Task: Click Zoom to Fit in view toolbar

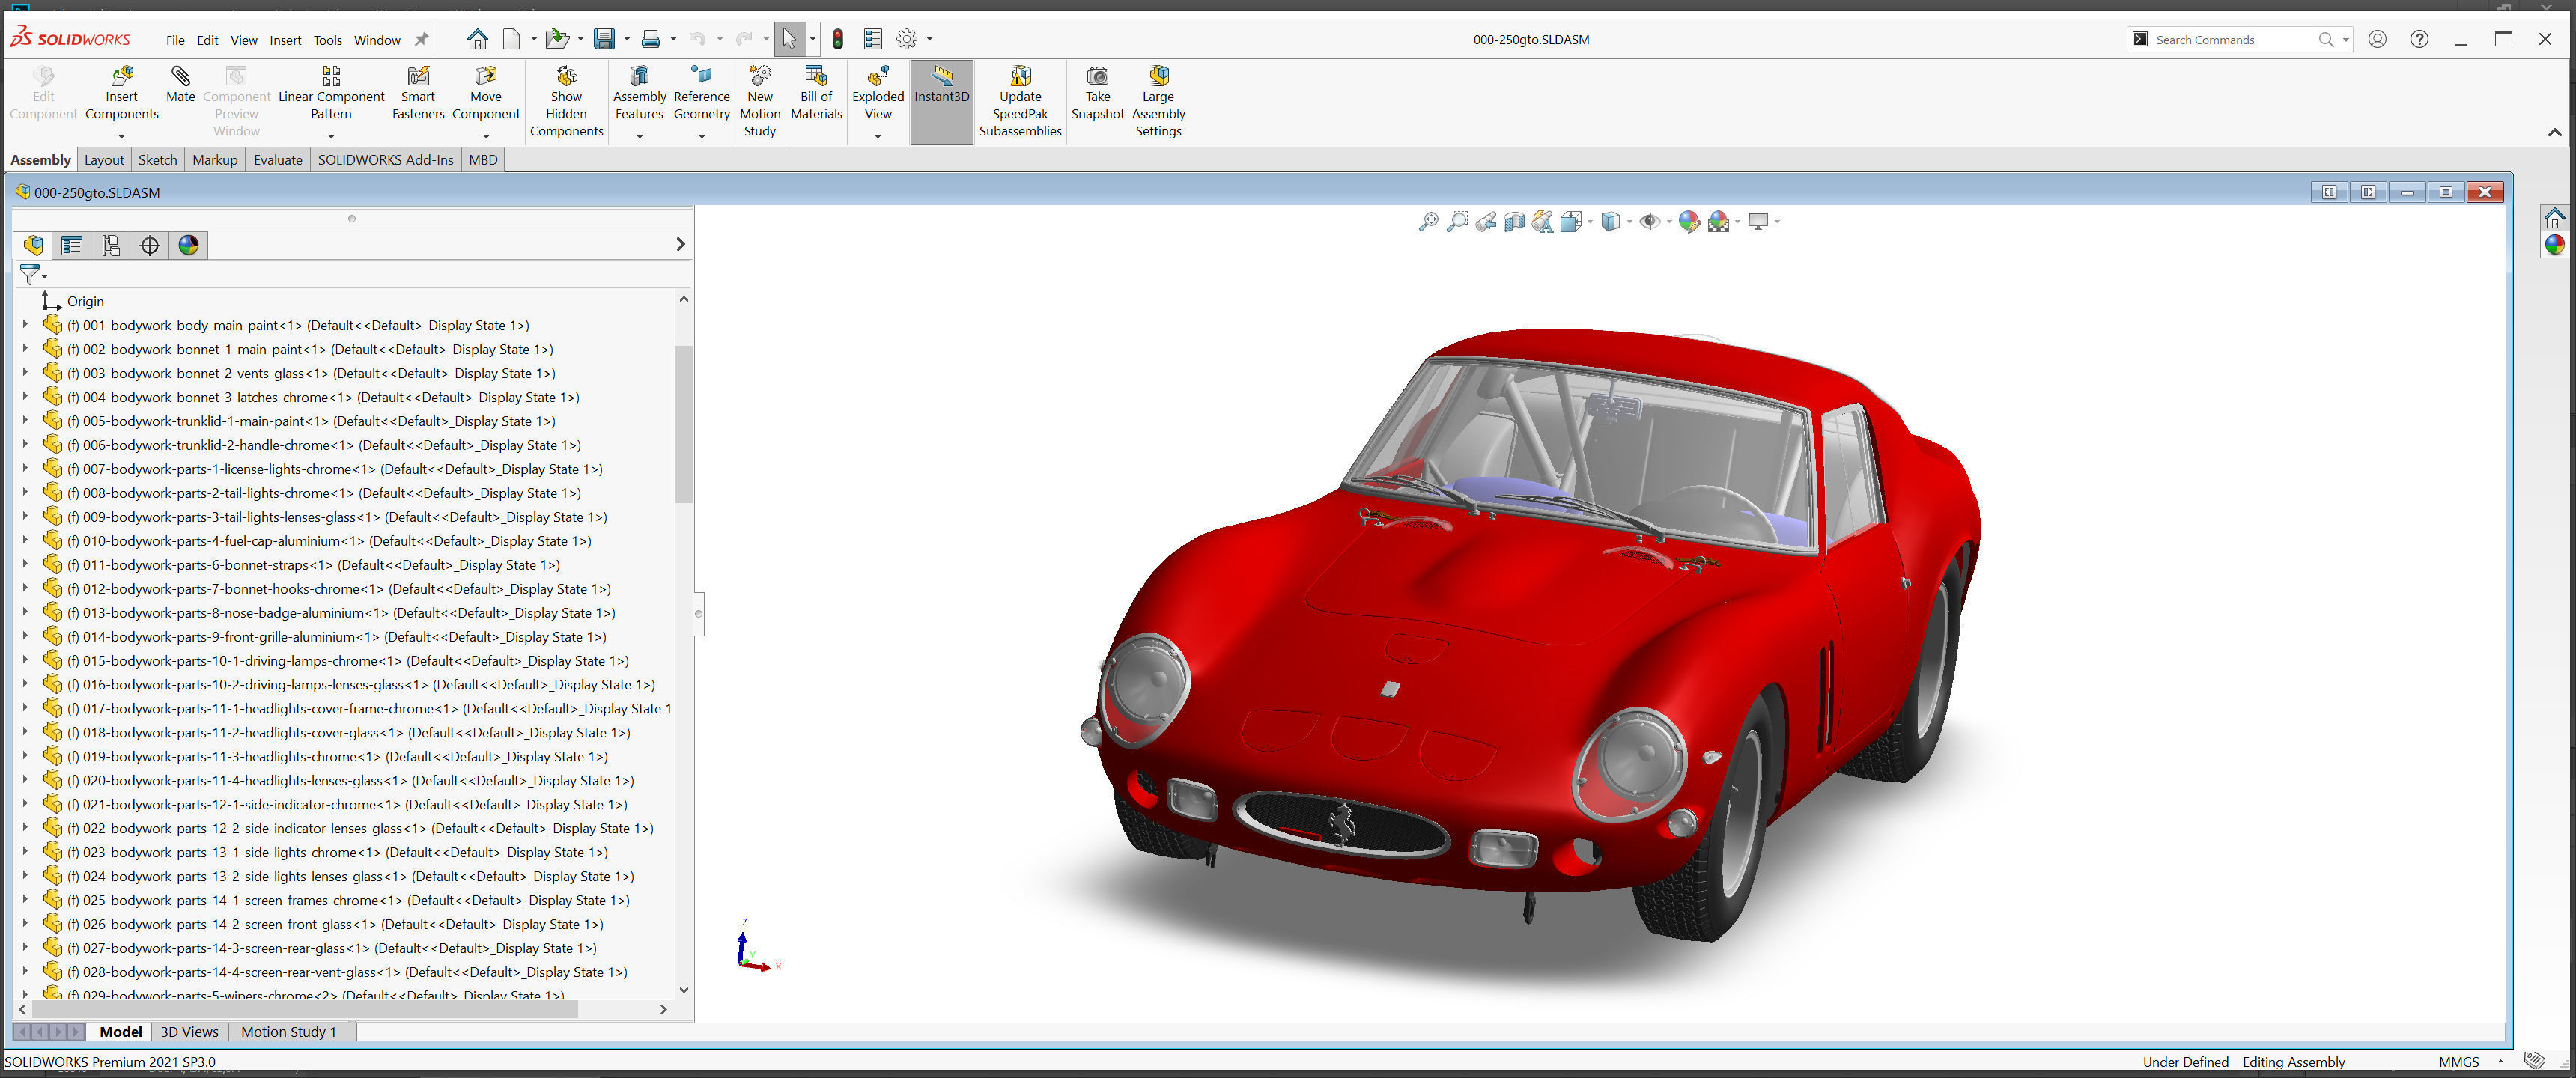Action: pyautogui.click(x=1428, y=222)
